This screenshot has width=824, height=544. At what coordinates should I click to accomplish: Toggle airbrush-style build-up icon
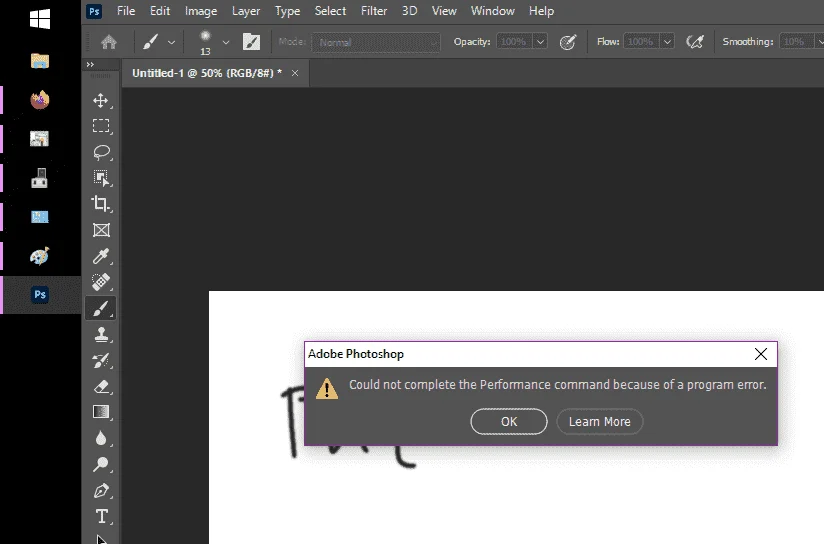pos(695,42)
